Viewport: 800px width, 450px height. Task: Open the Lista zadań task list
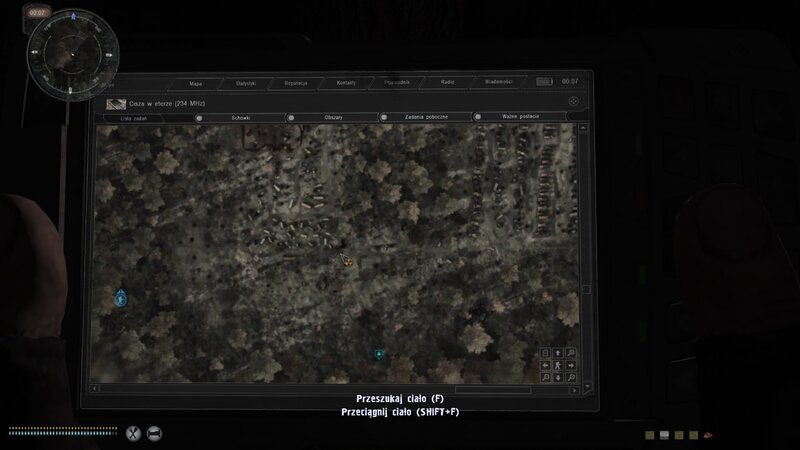pos(120,117)
